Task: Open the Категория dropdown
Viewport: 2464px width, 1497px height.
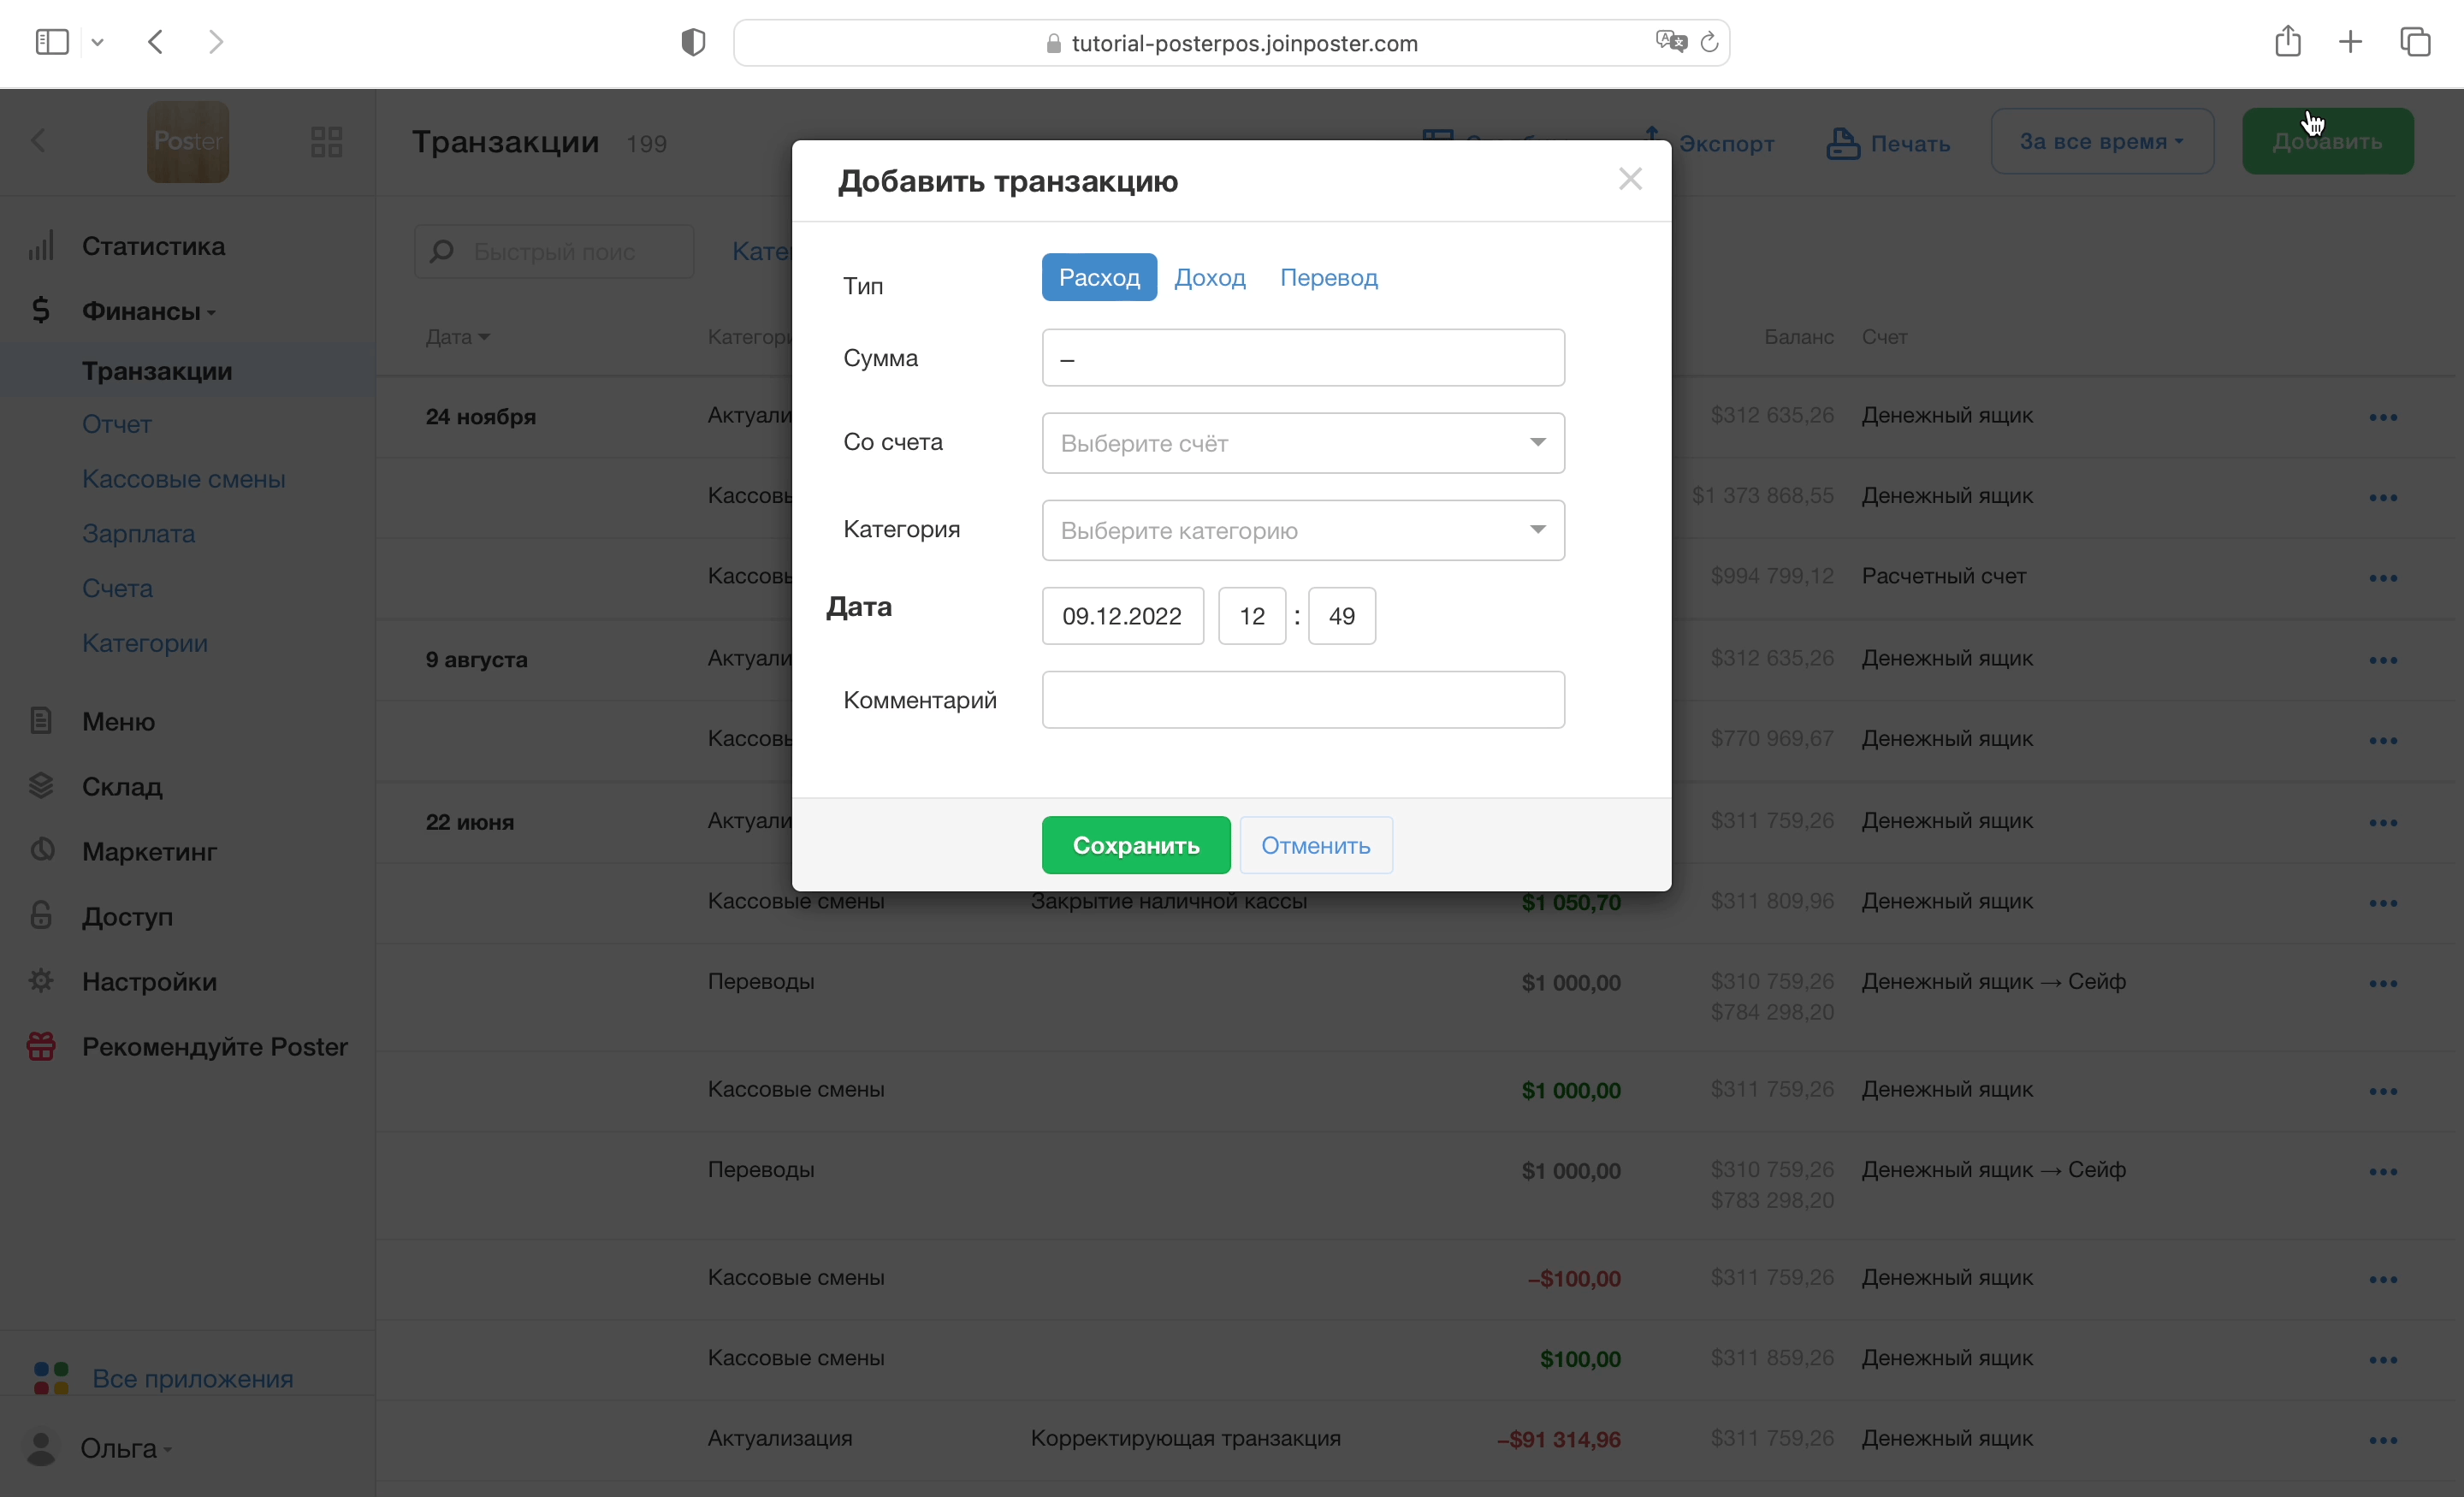Action: (x=1302, y=530)
